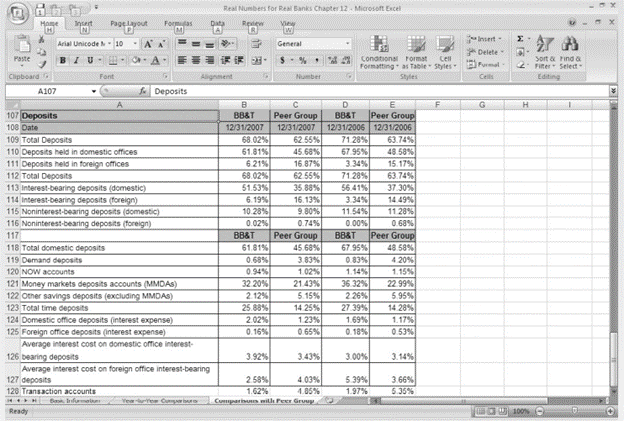Toggle Italic formatting
Screen dimensions: 624x421
click(76, 60)
